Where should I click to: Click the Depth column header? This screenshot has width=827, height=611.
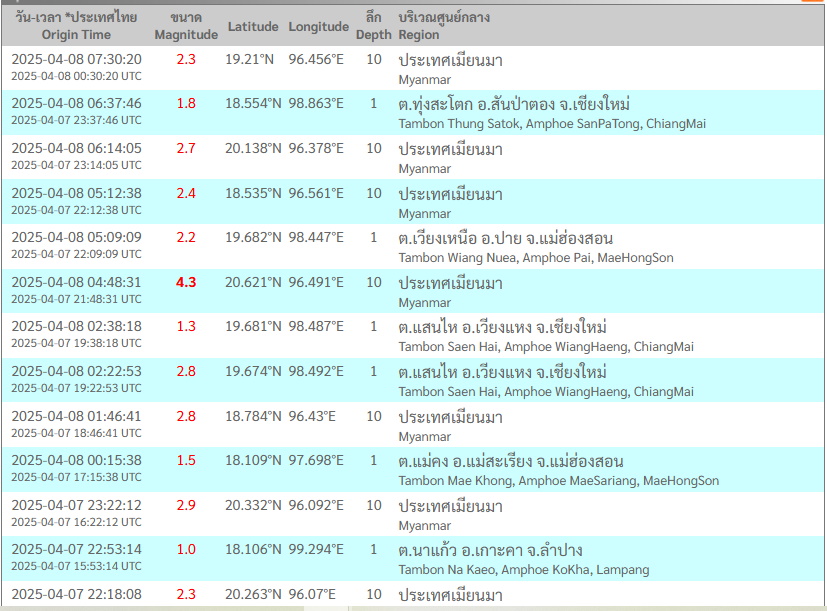373,26
